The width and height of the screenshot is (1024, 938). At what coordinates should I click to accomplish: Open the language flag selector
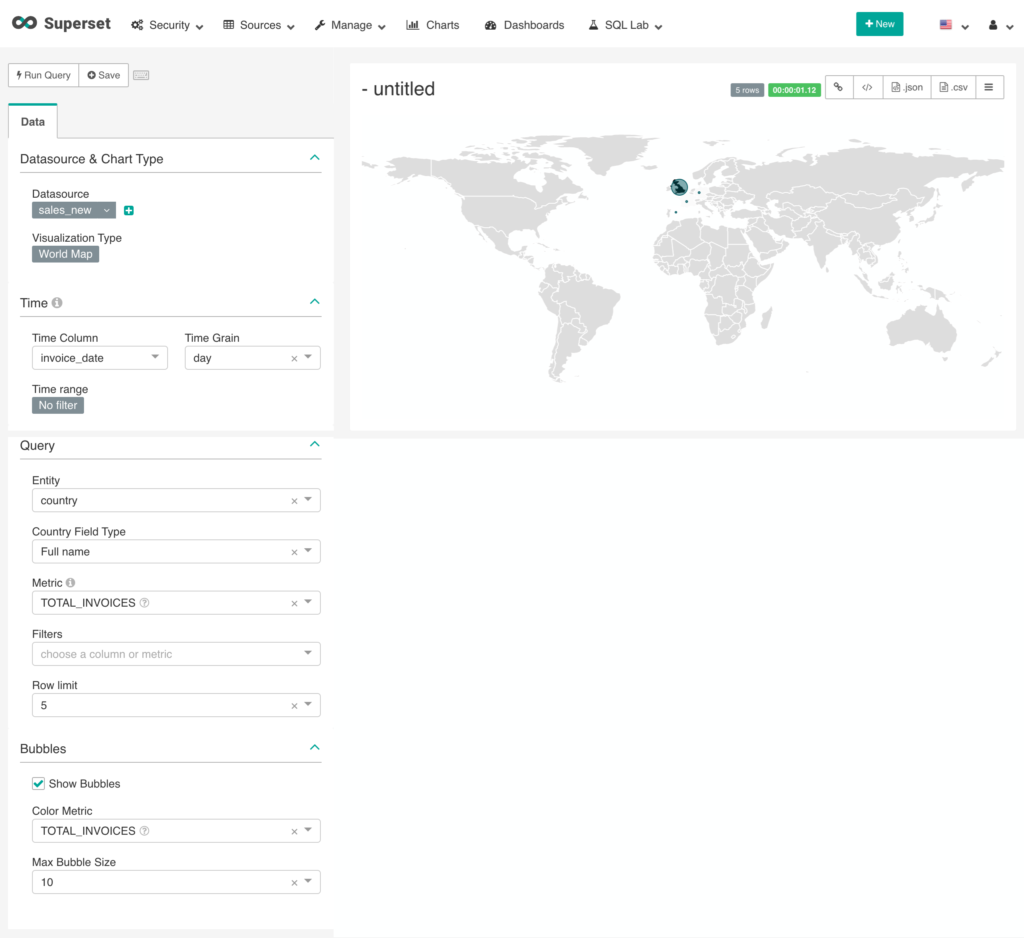pos(953,25)
